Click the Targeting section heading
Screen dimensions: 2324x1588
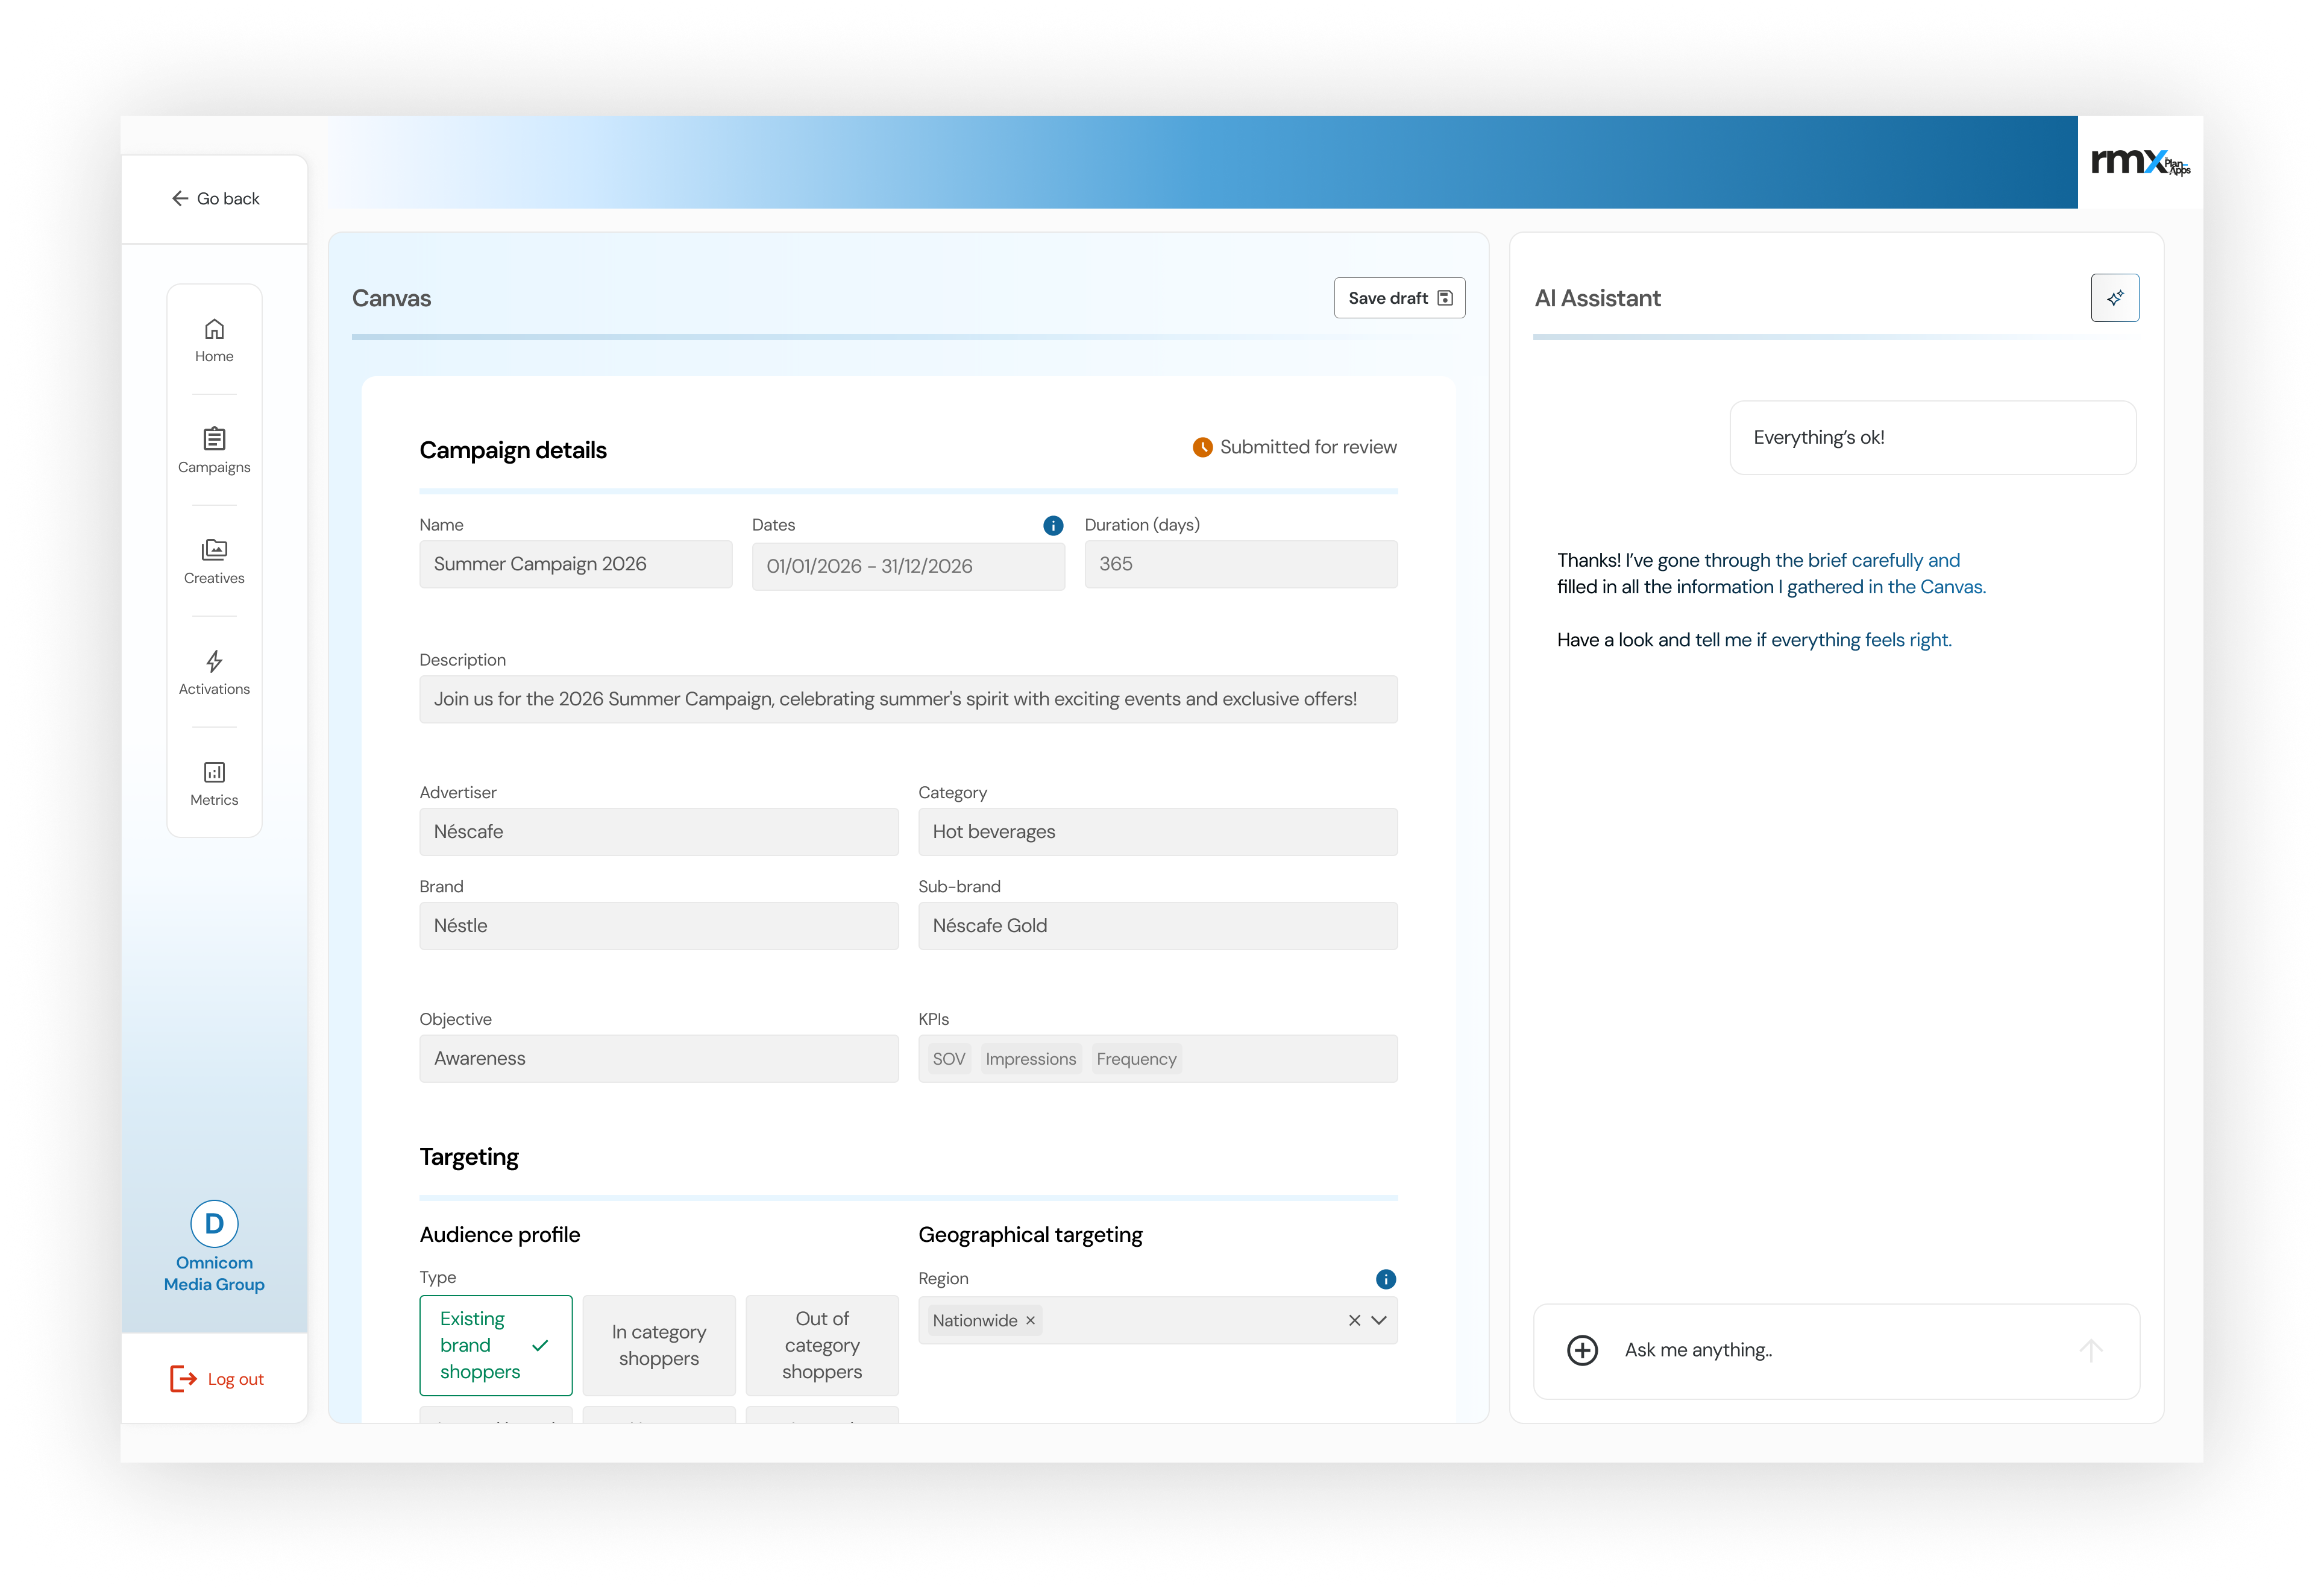(469, 1158)
